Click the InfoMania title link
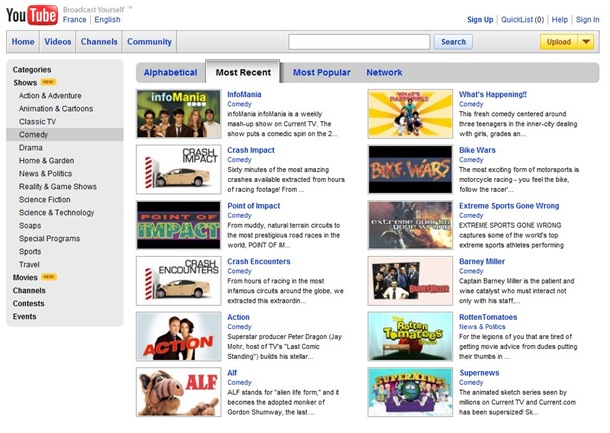 [244, 95]
